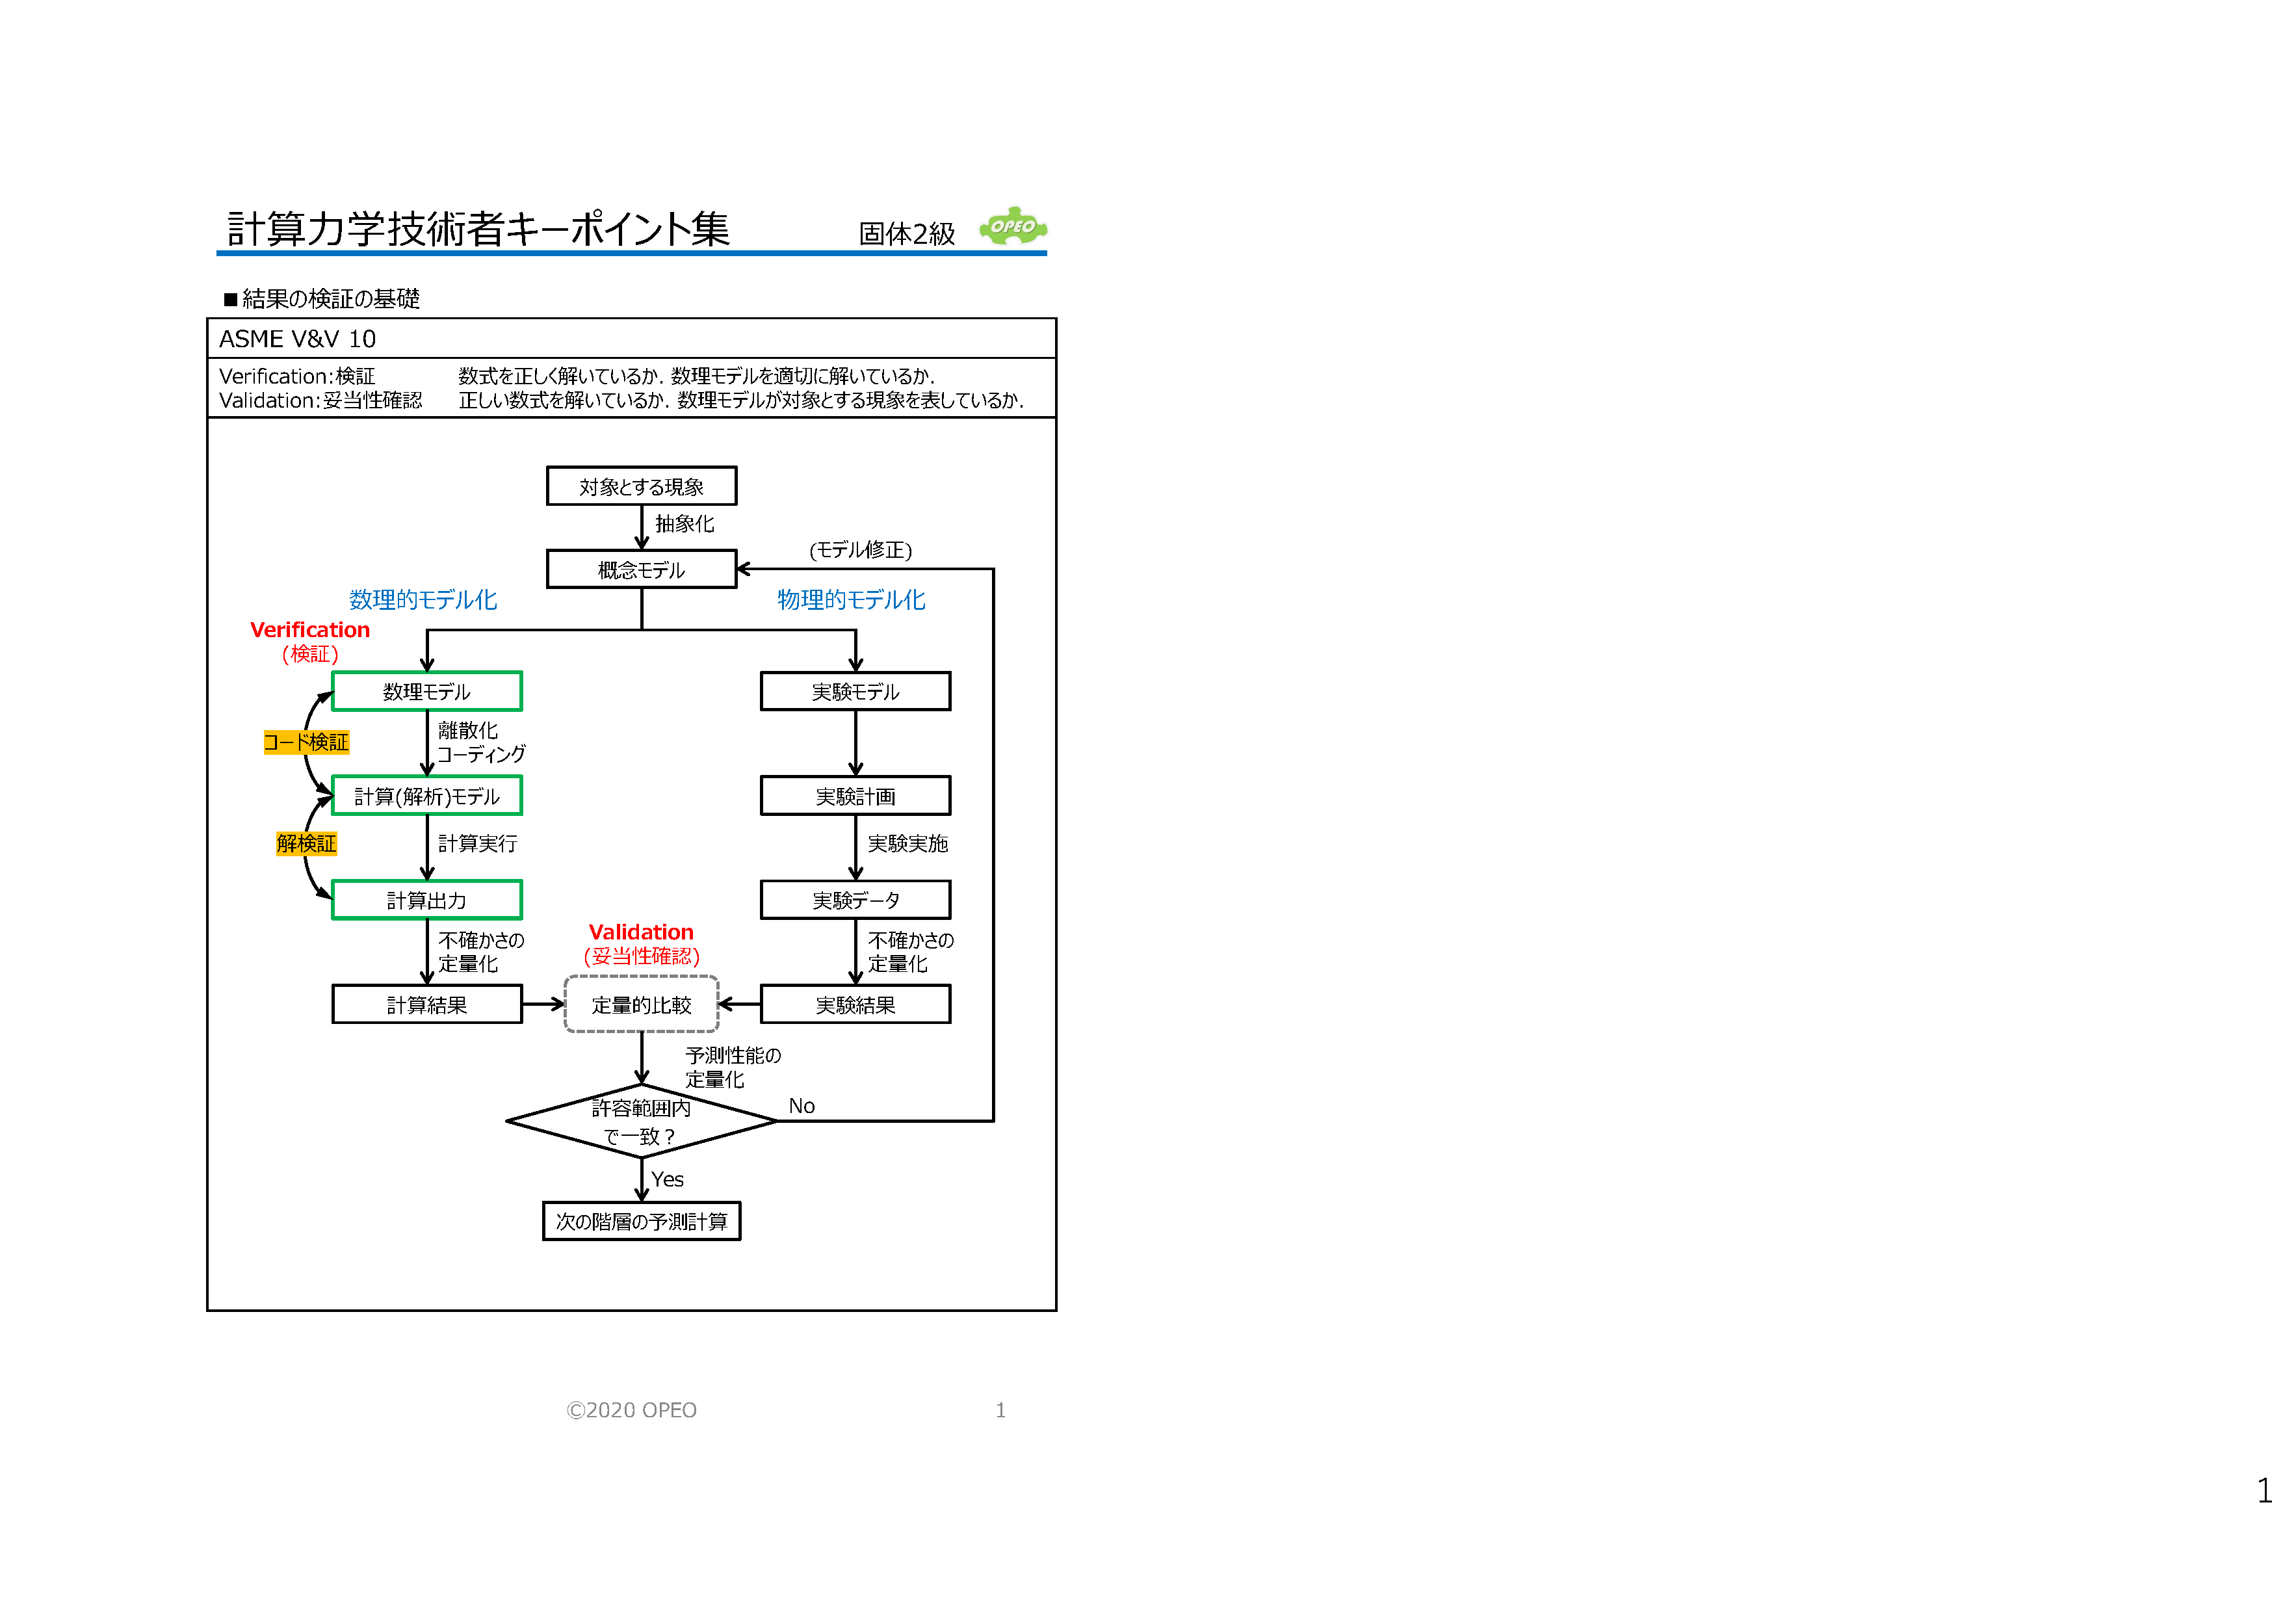
Task: Click the '予測性能の定量化' label
Action: click(733, 1068)
